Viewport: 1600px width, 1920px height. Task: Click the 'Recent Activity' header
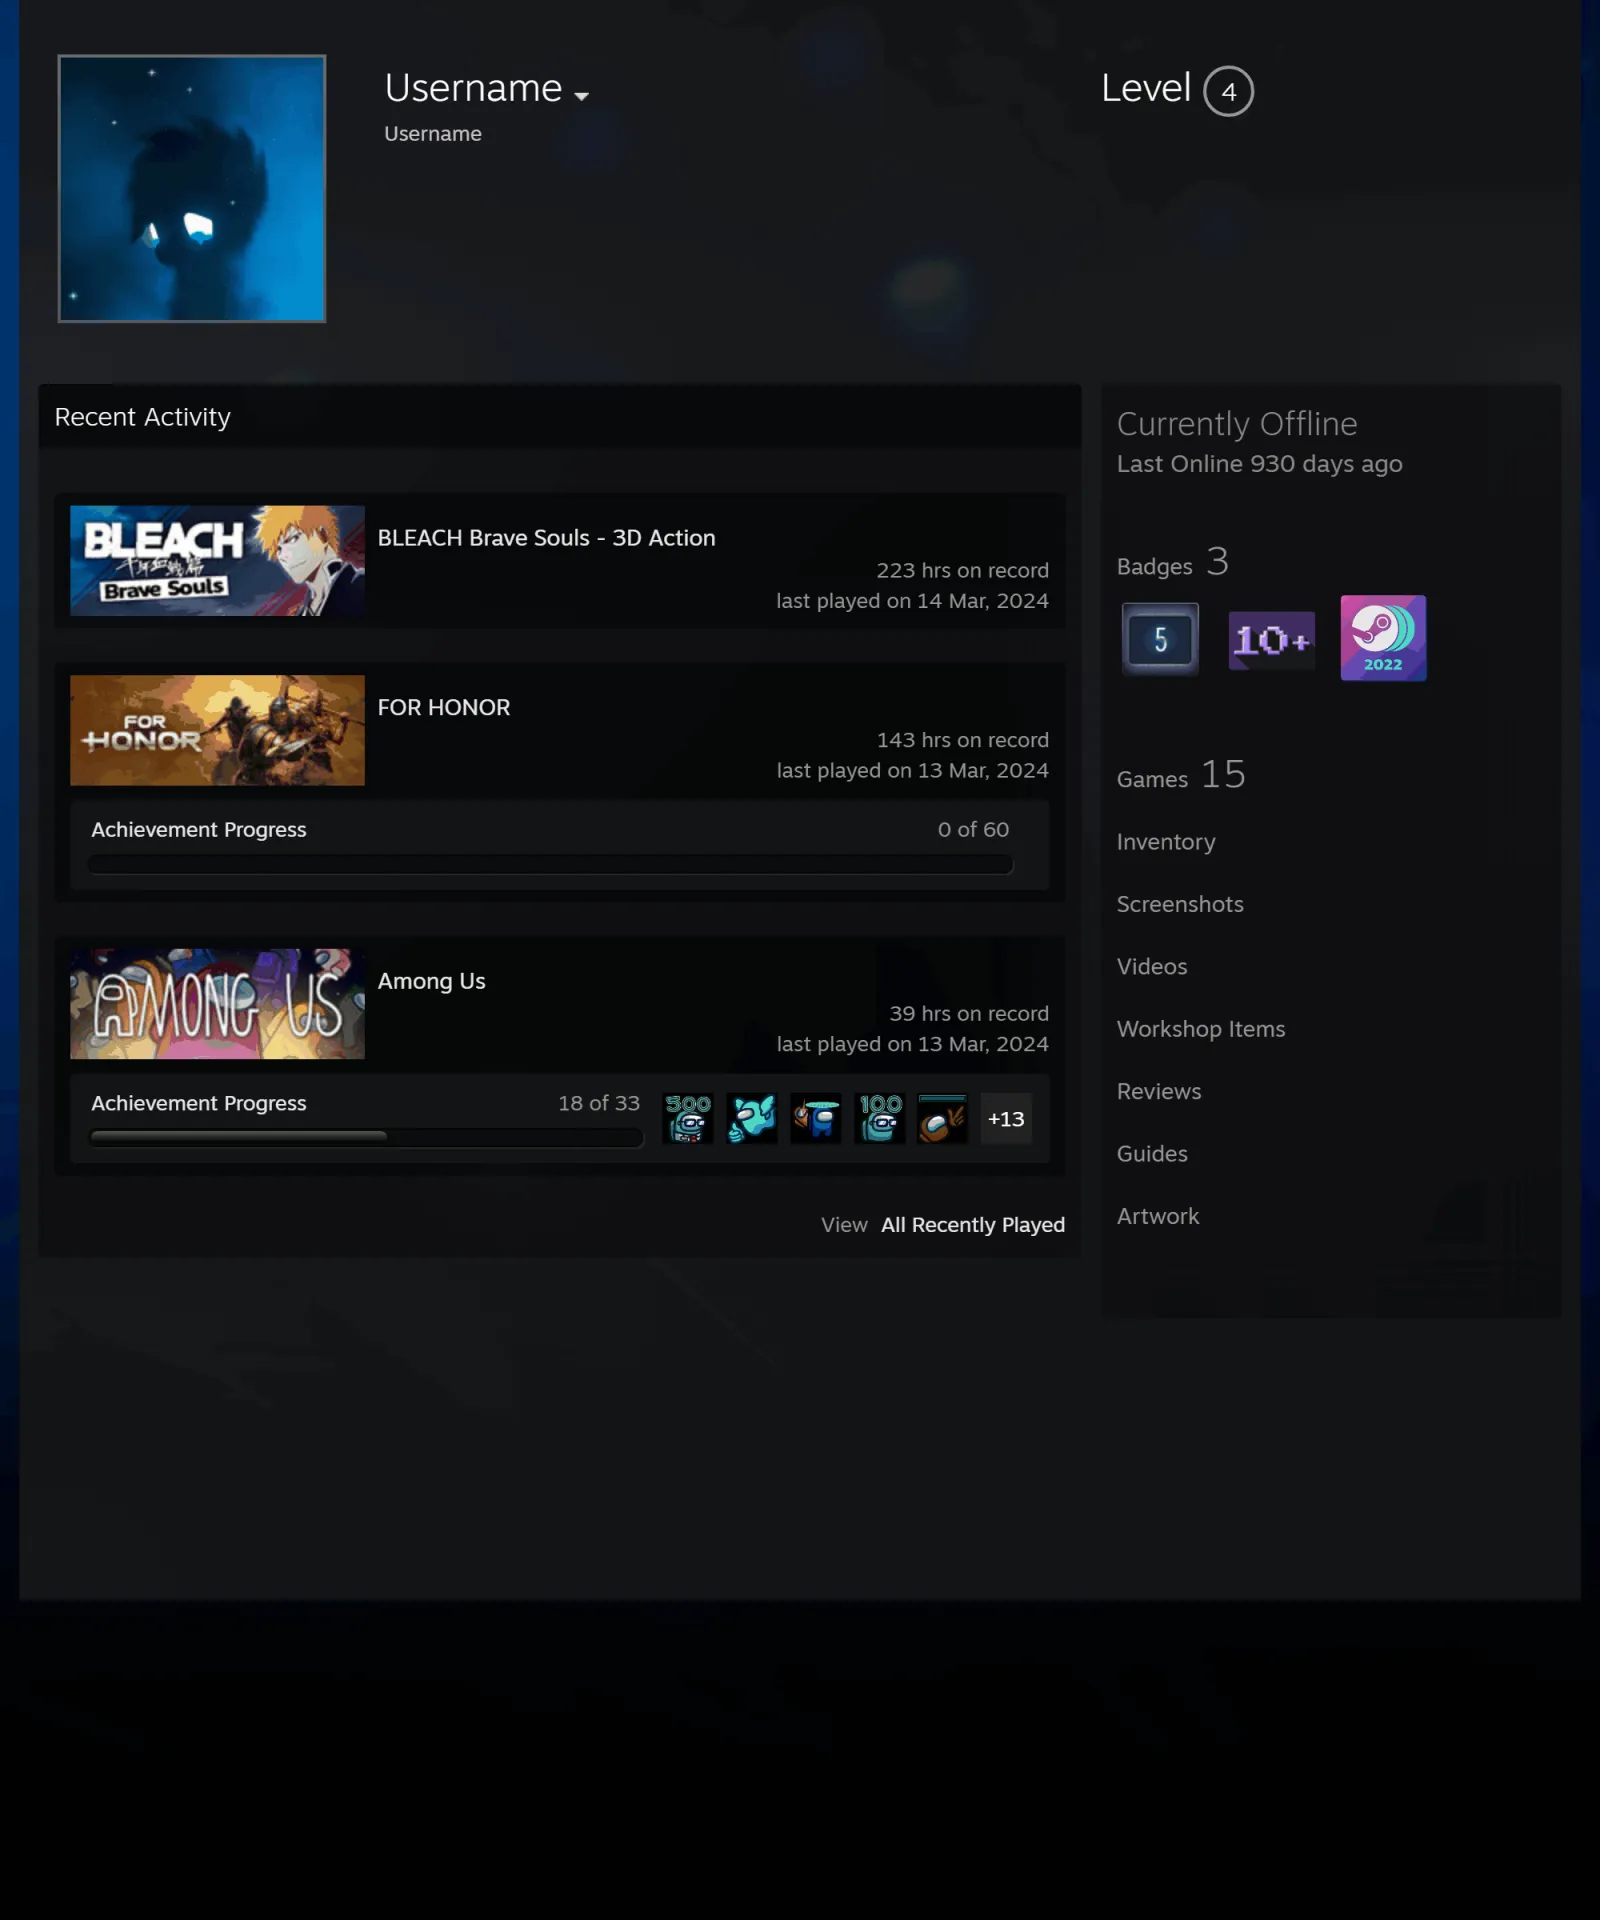point(142,417)
